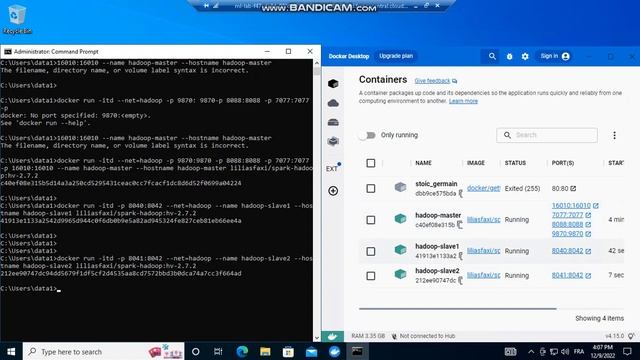This screenshot has height=360, width=640.
Task: Open the Volumes drive icon in sidebar
Action: point(333,122)
